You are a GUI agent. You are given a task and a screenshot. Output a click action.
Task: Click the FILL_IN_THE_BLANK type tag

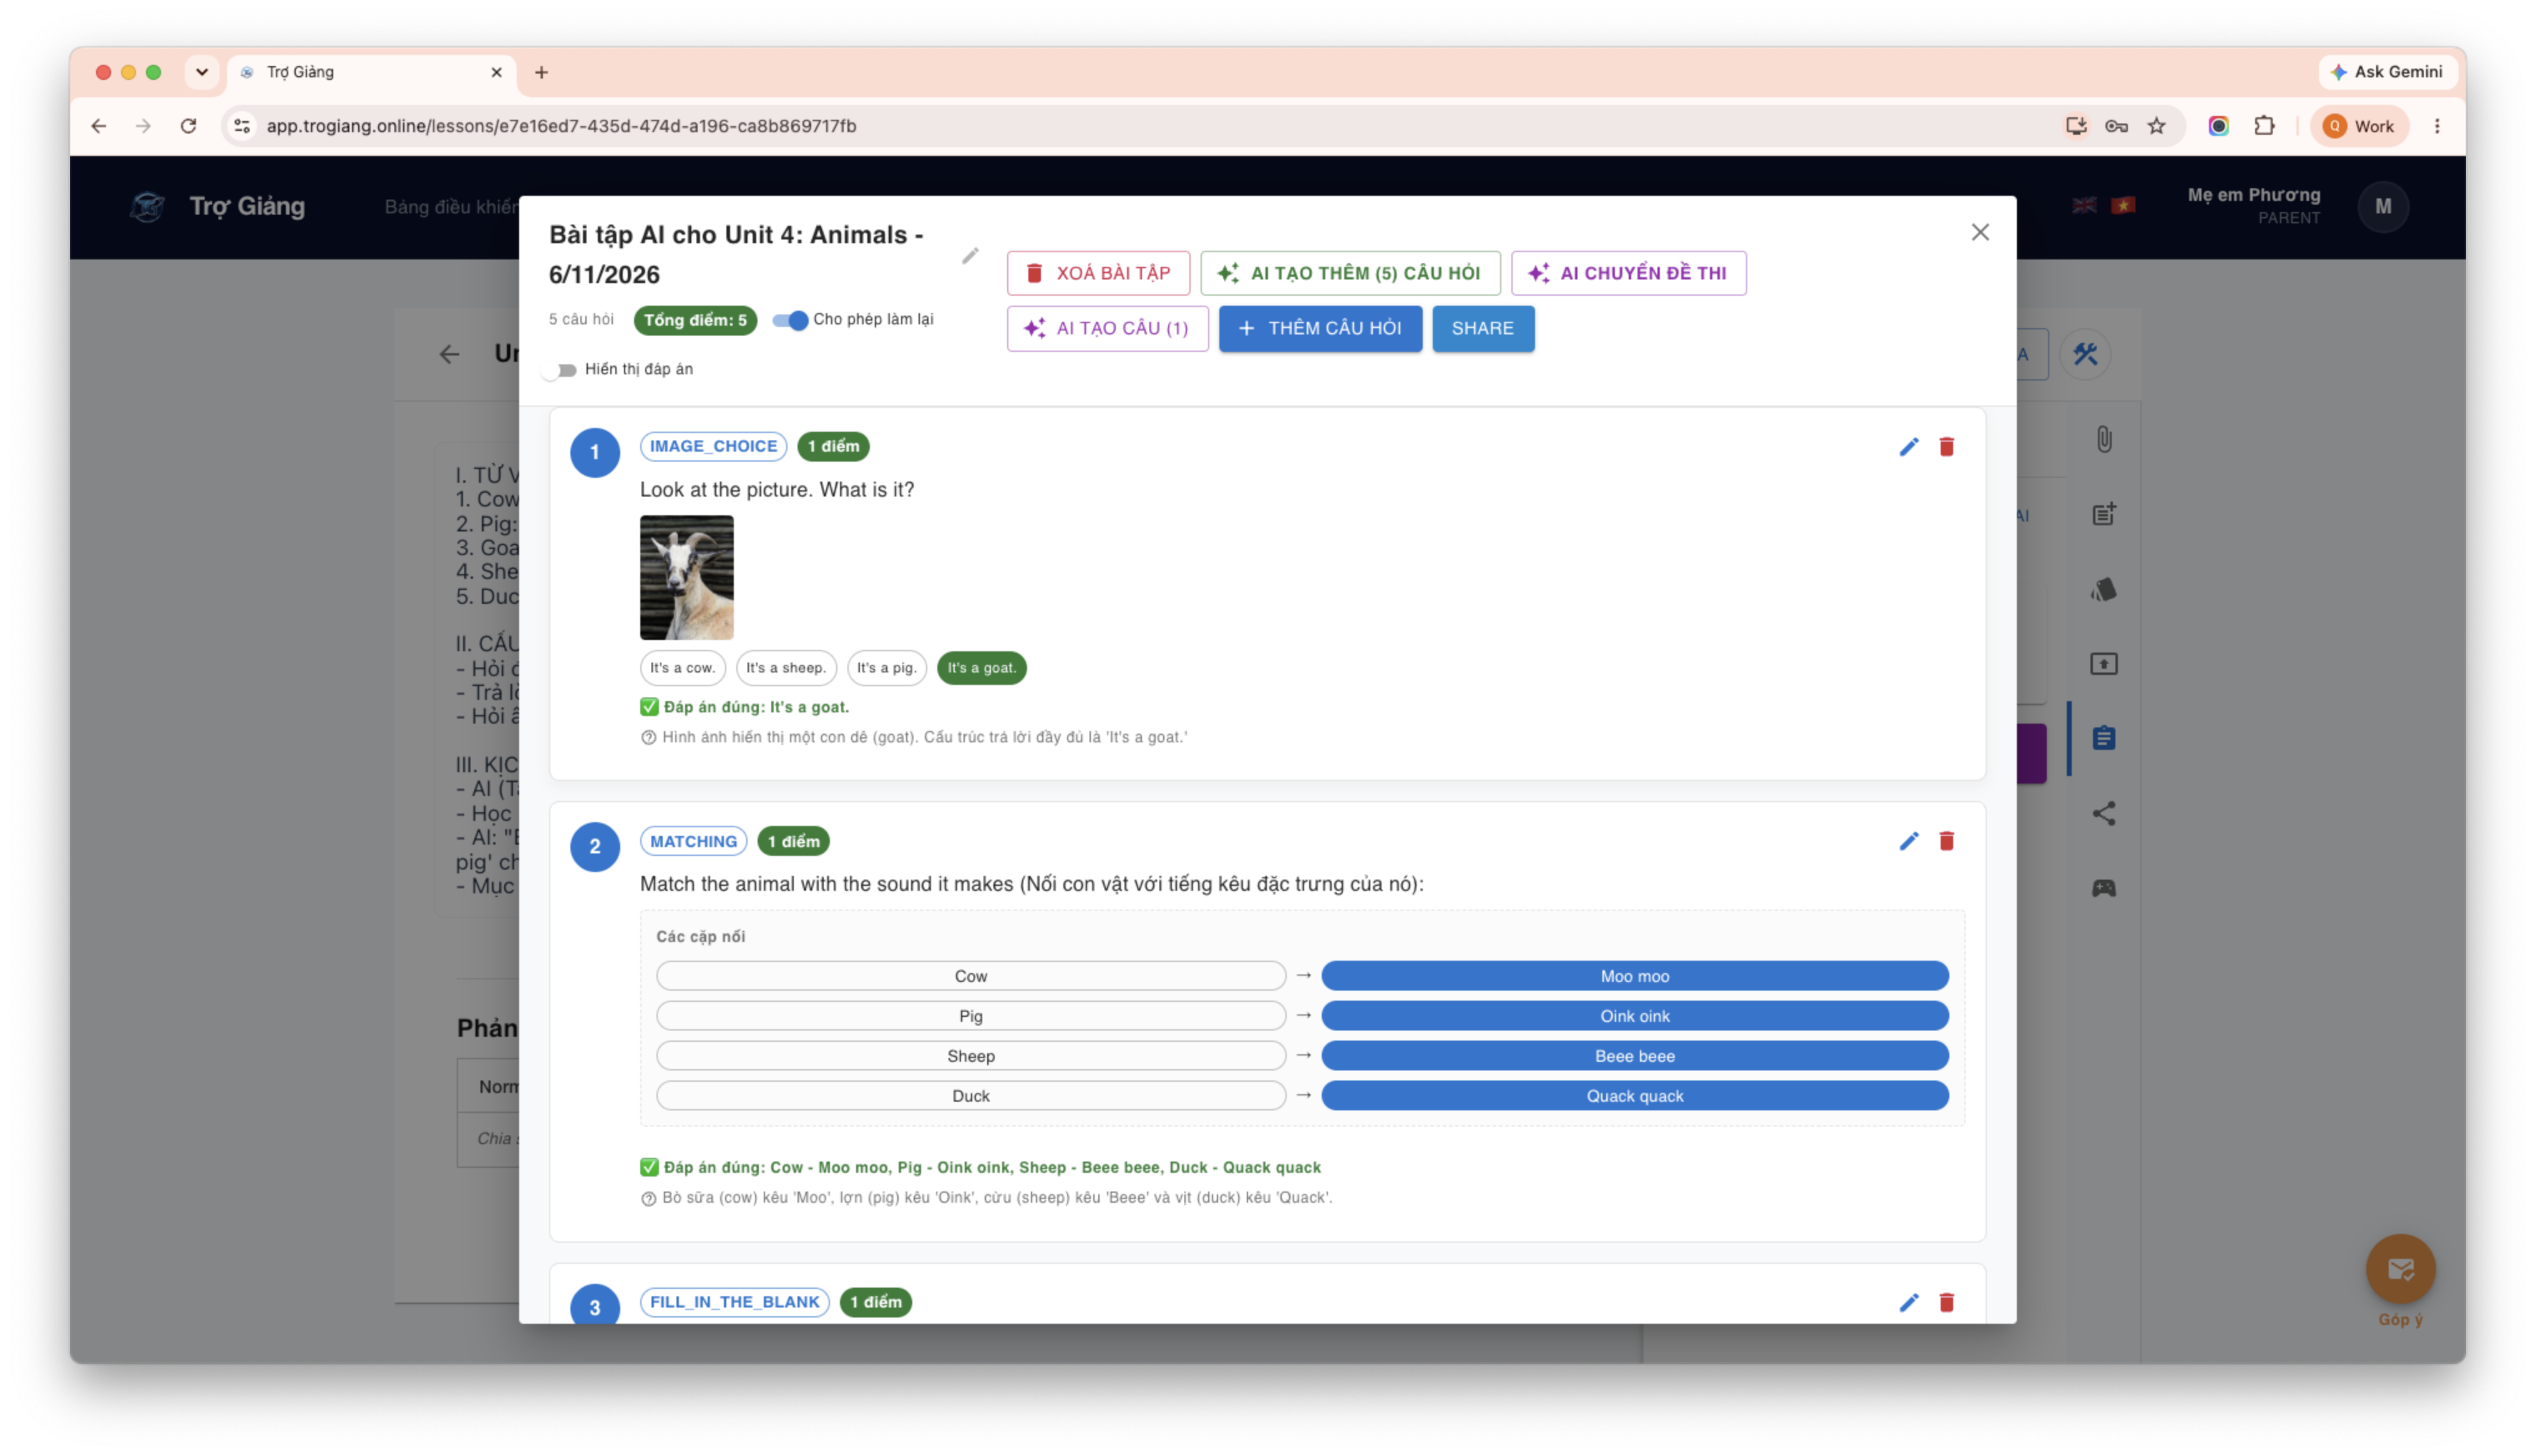coord(734,1302)
